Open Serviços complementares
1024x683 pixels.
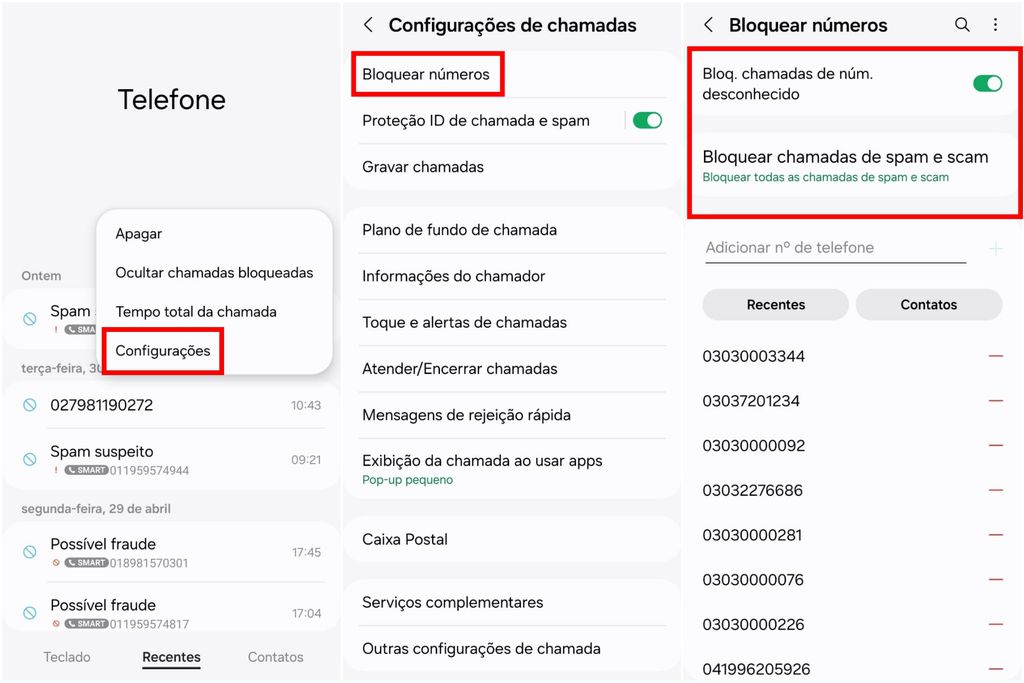point(512,602)
